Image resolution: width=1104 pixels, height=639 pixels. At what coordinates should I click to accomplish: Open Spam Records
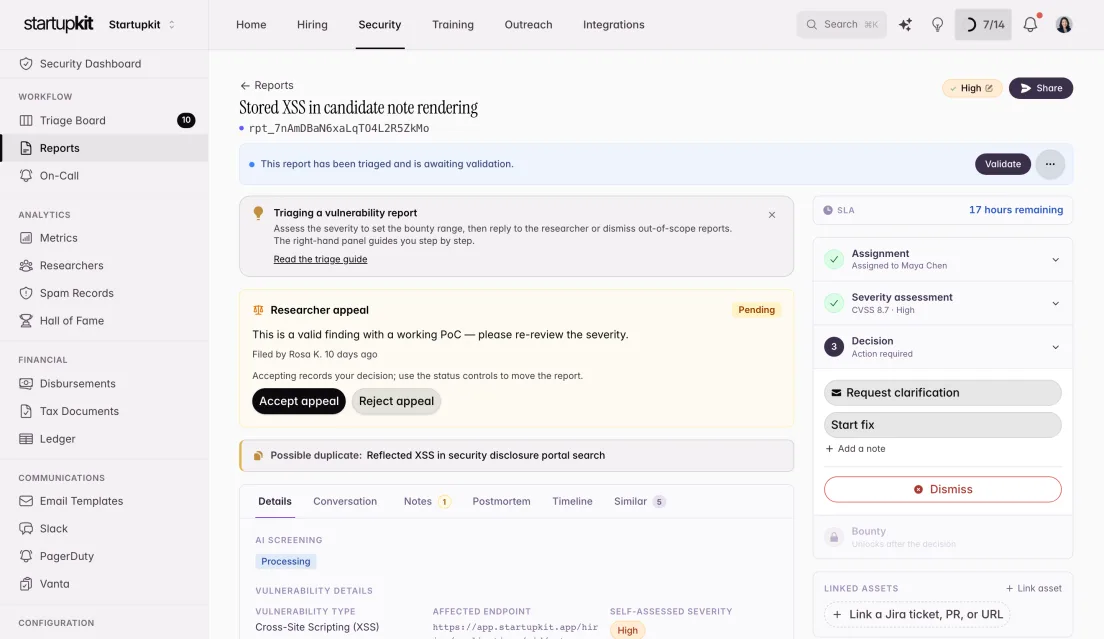[x=104, y=293]
